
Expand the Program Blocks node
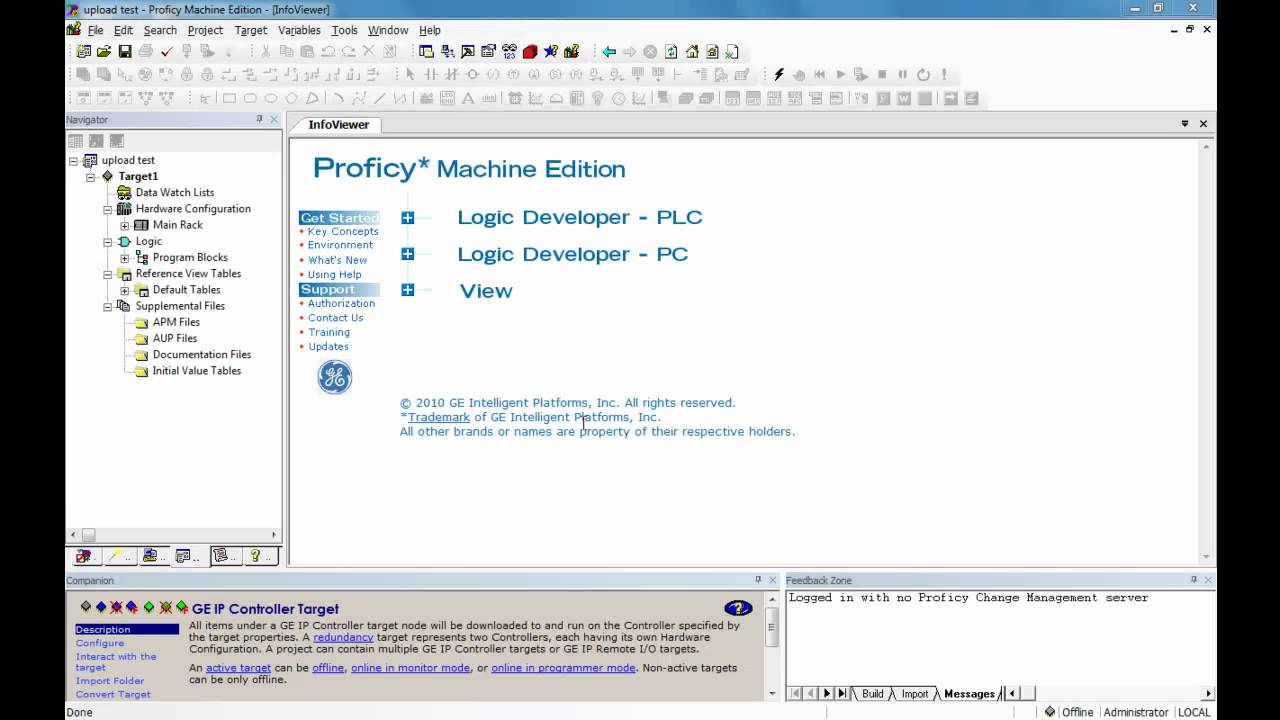click(125, 258)
